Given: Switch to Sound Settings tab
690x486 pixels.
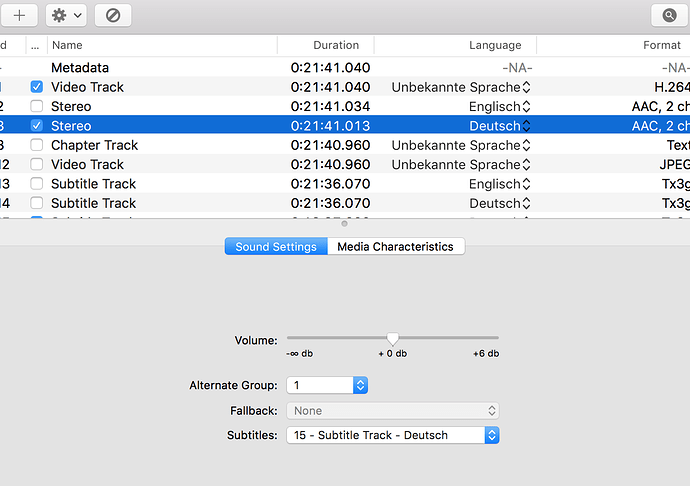Looking at the screenshot, I should click(276, 246).
